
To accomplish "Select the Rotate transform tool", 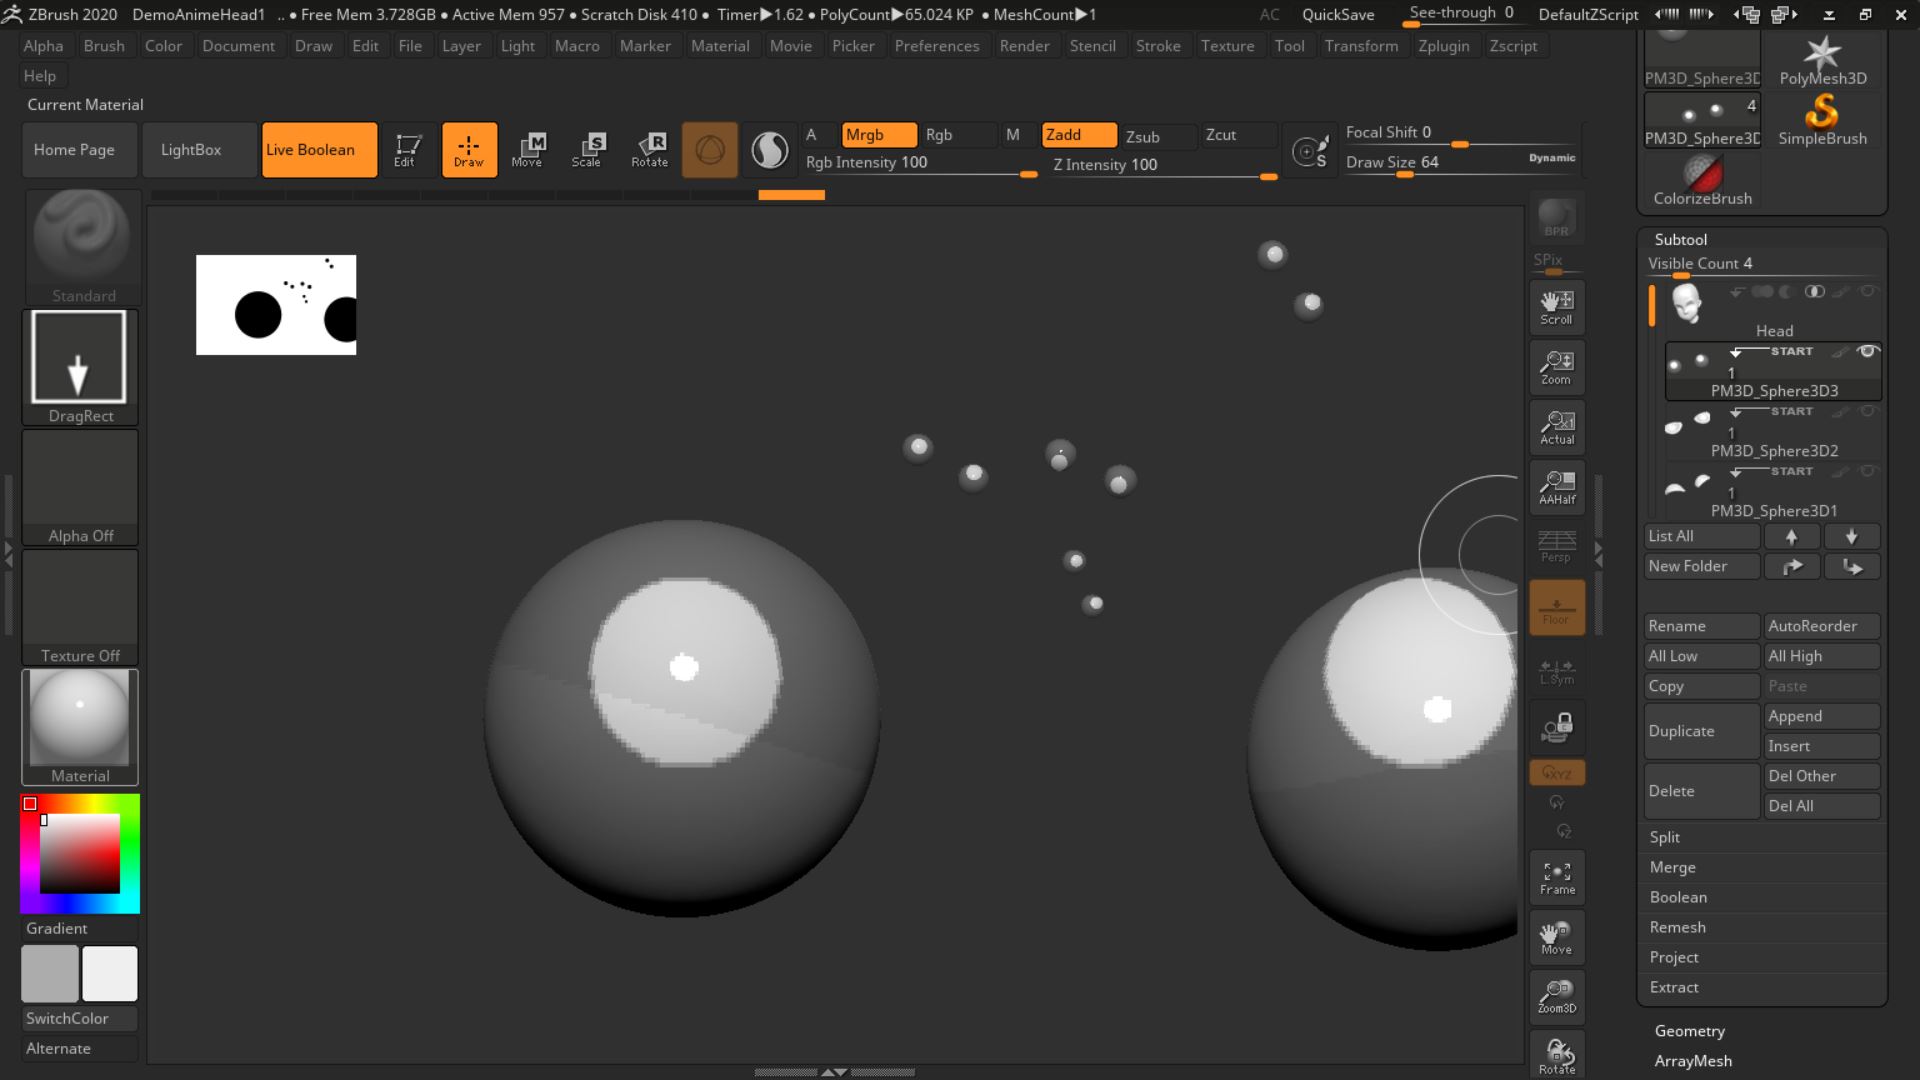I will coord(649,149).
